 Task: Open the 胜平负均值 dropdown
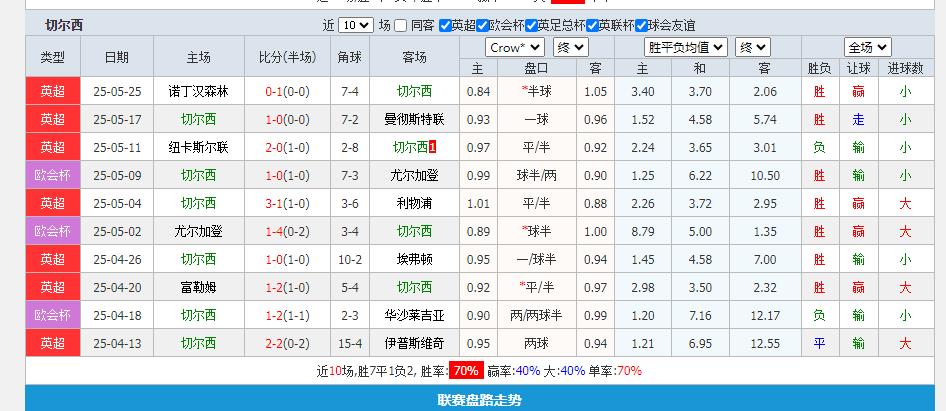[x=685, y=47]
